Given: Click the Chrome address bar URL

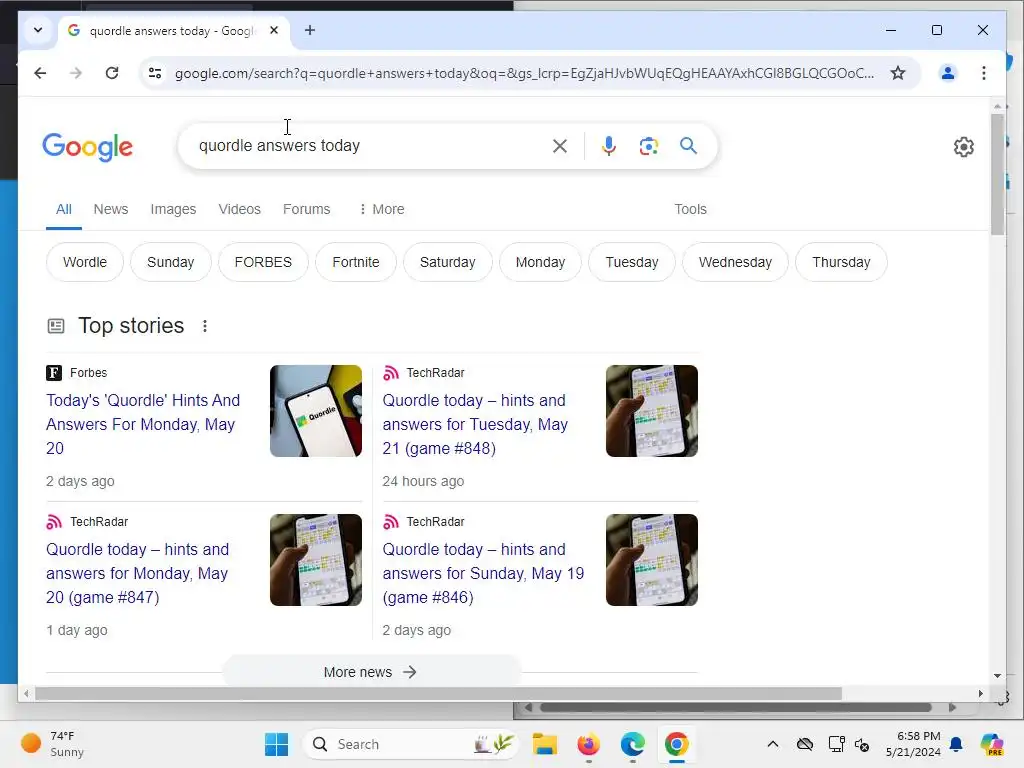Looking at the screenshot, I should [524, 73].
